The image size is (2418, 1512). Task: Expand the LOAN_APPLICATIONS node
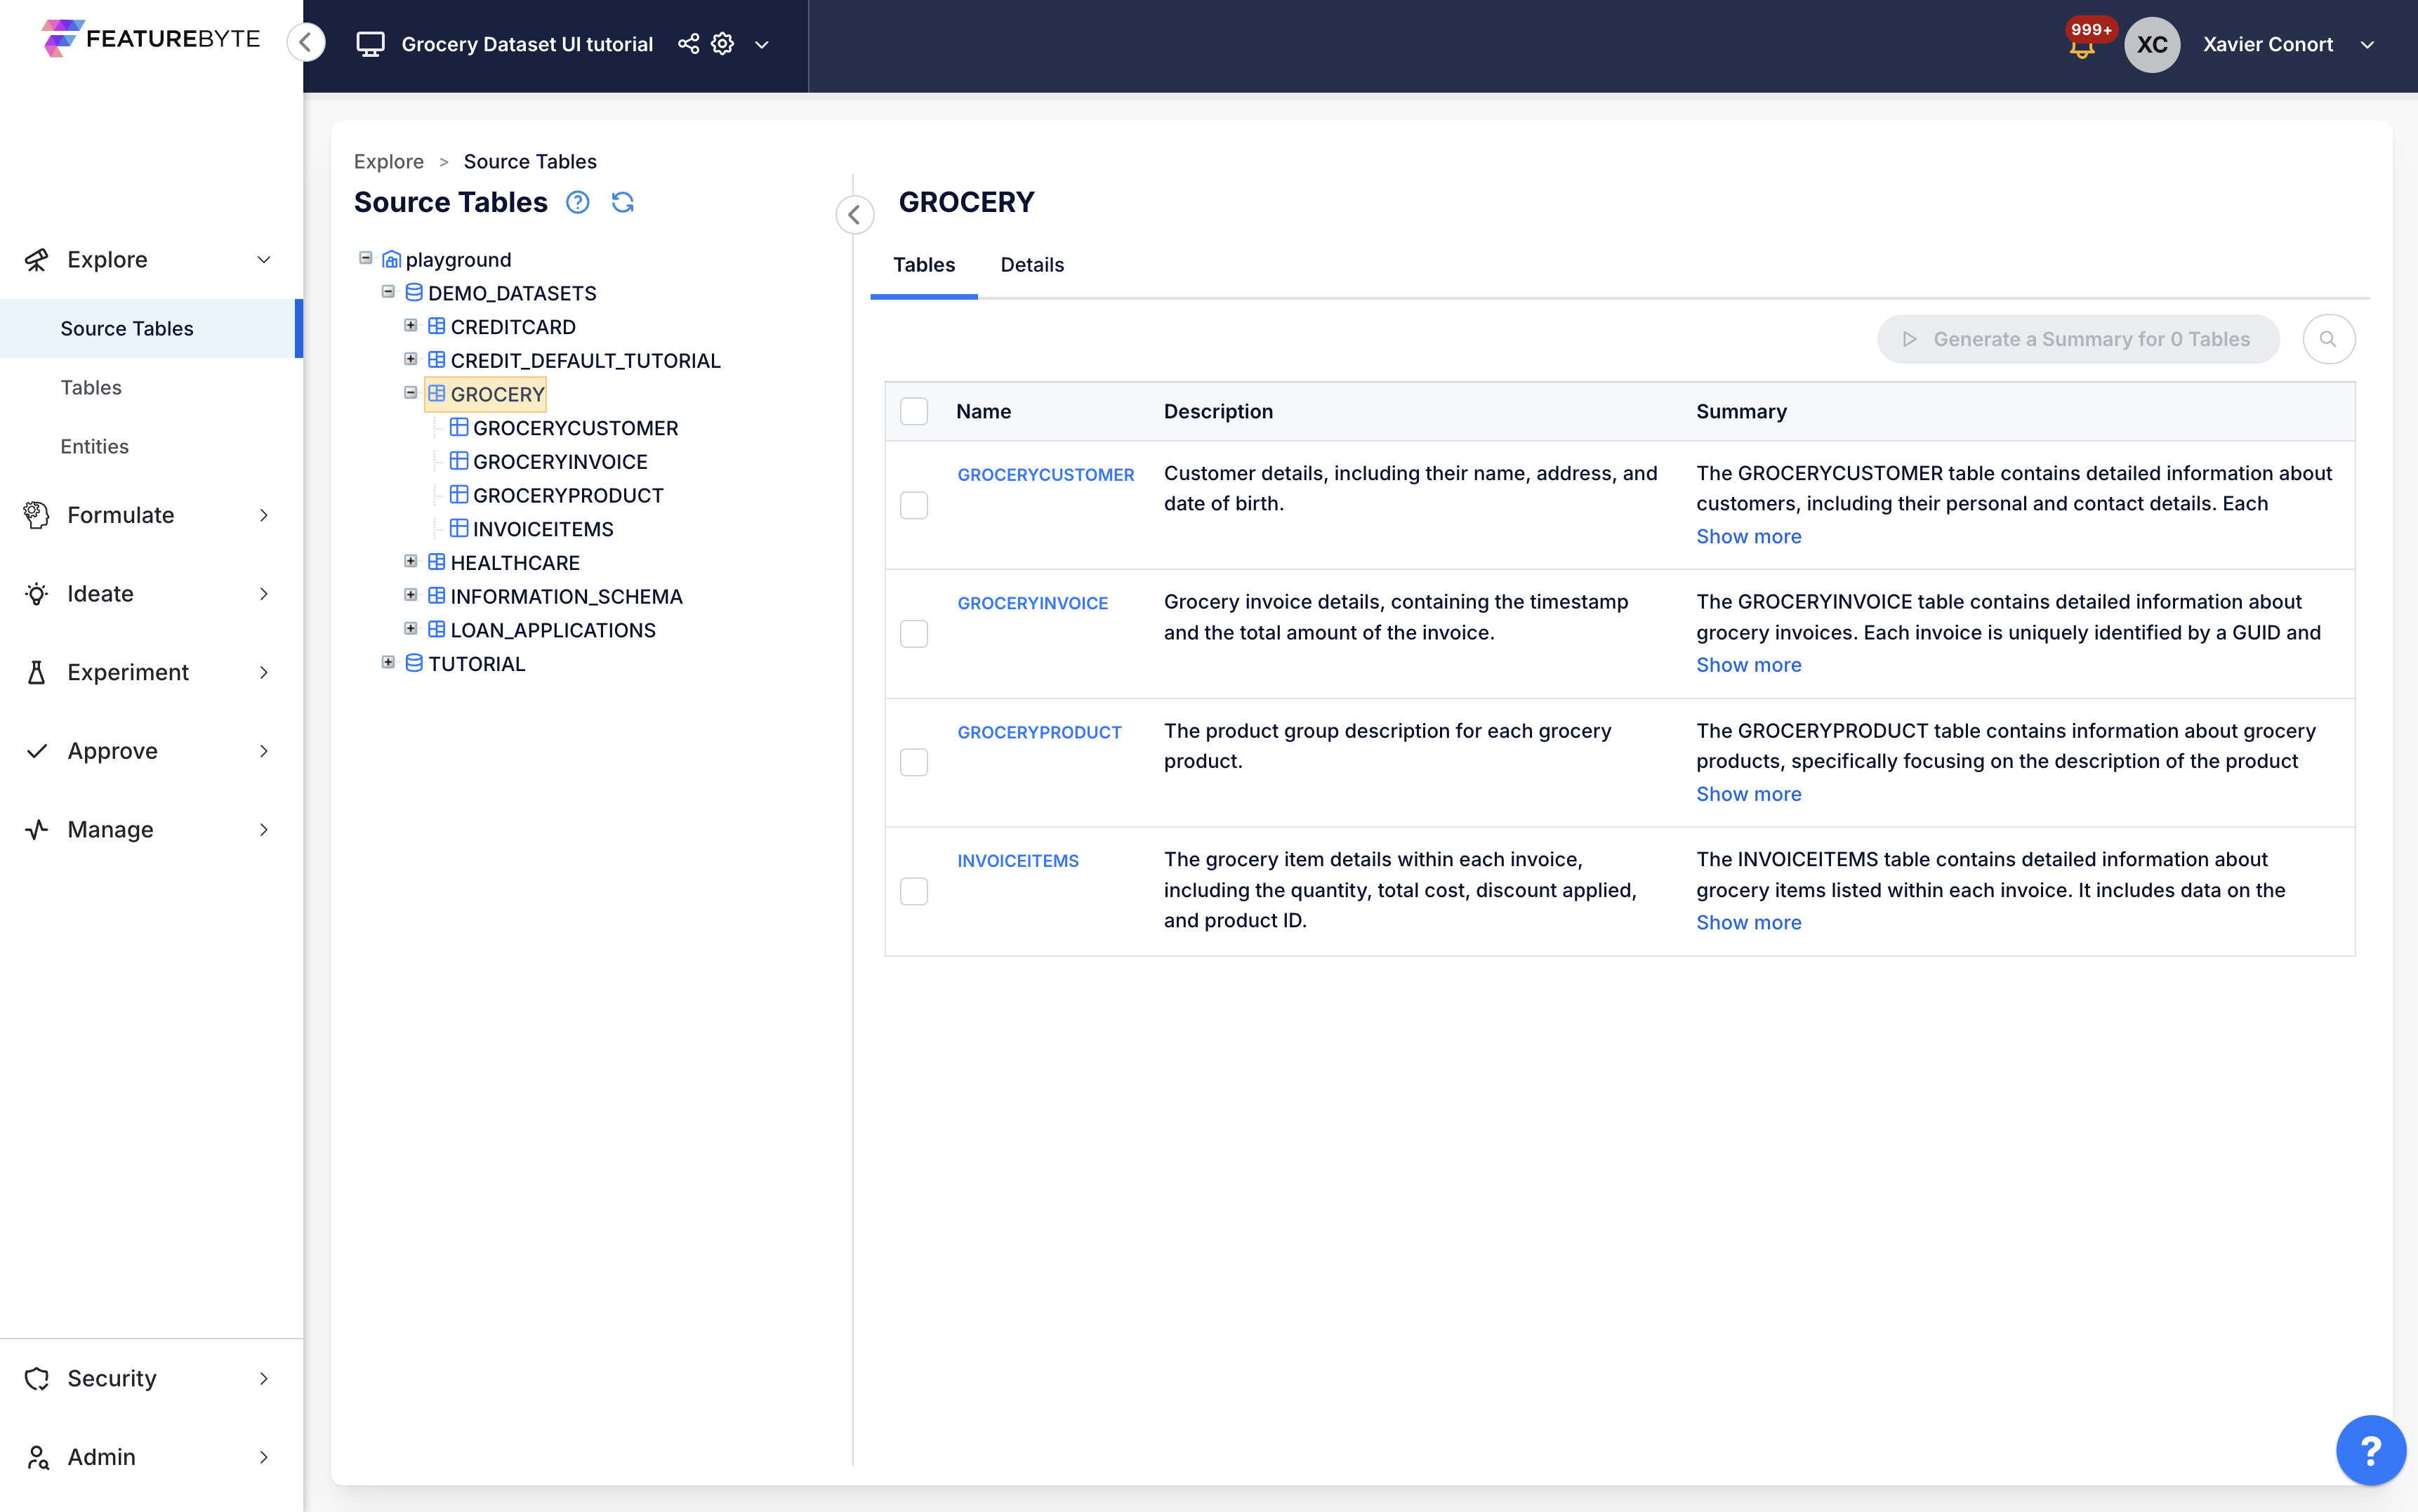[x=411, y=629]
